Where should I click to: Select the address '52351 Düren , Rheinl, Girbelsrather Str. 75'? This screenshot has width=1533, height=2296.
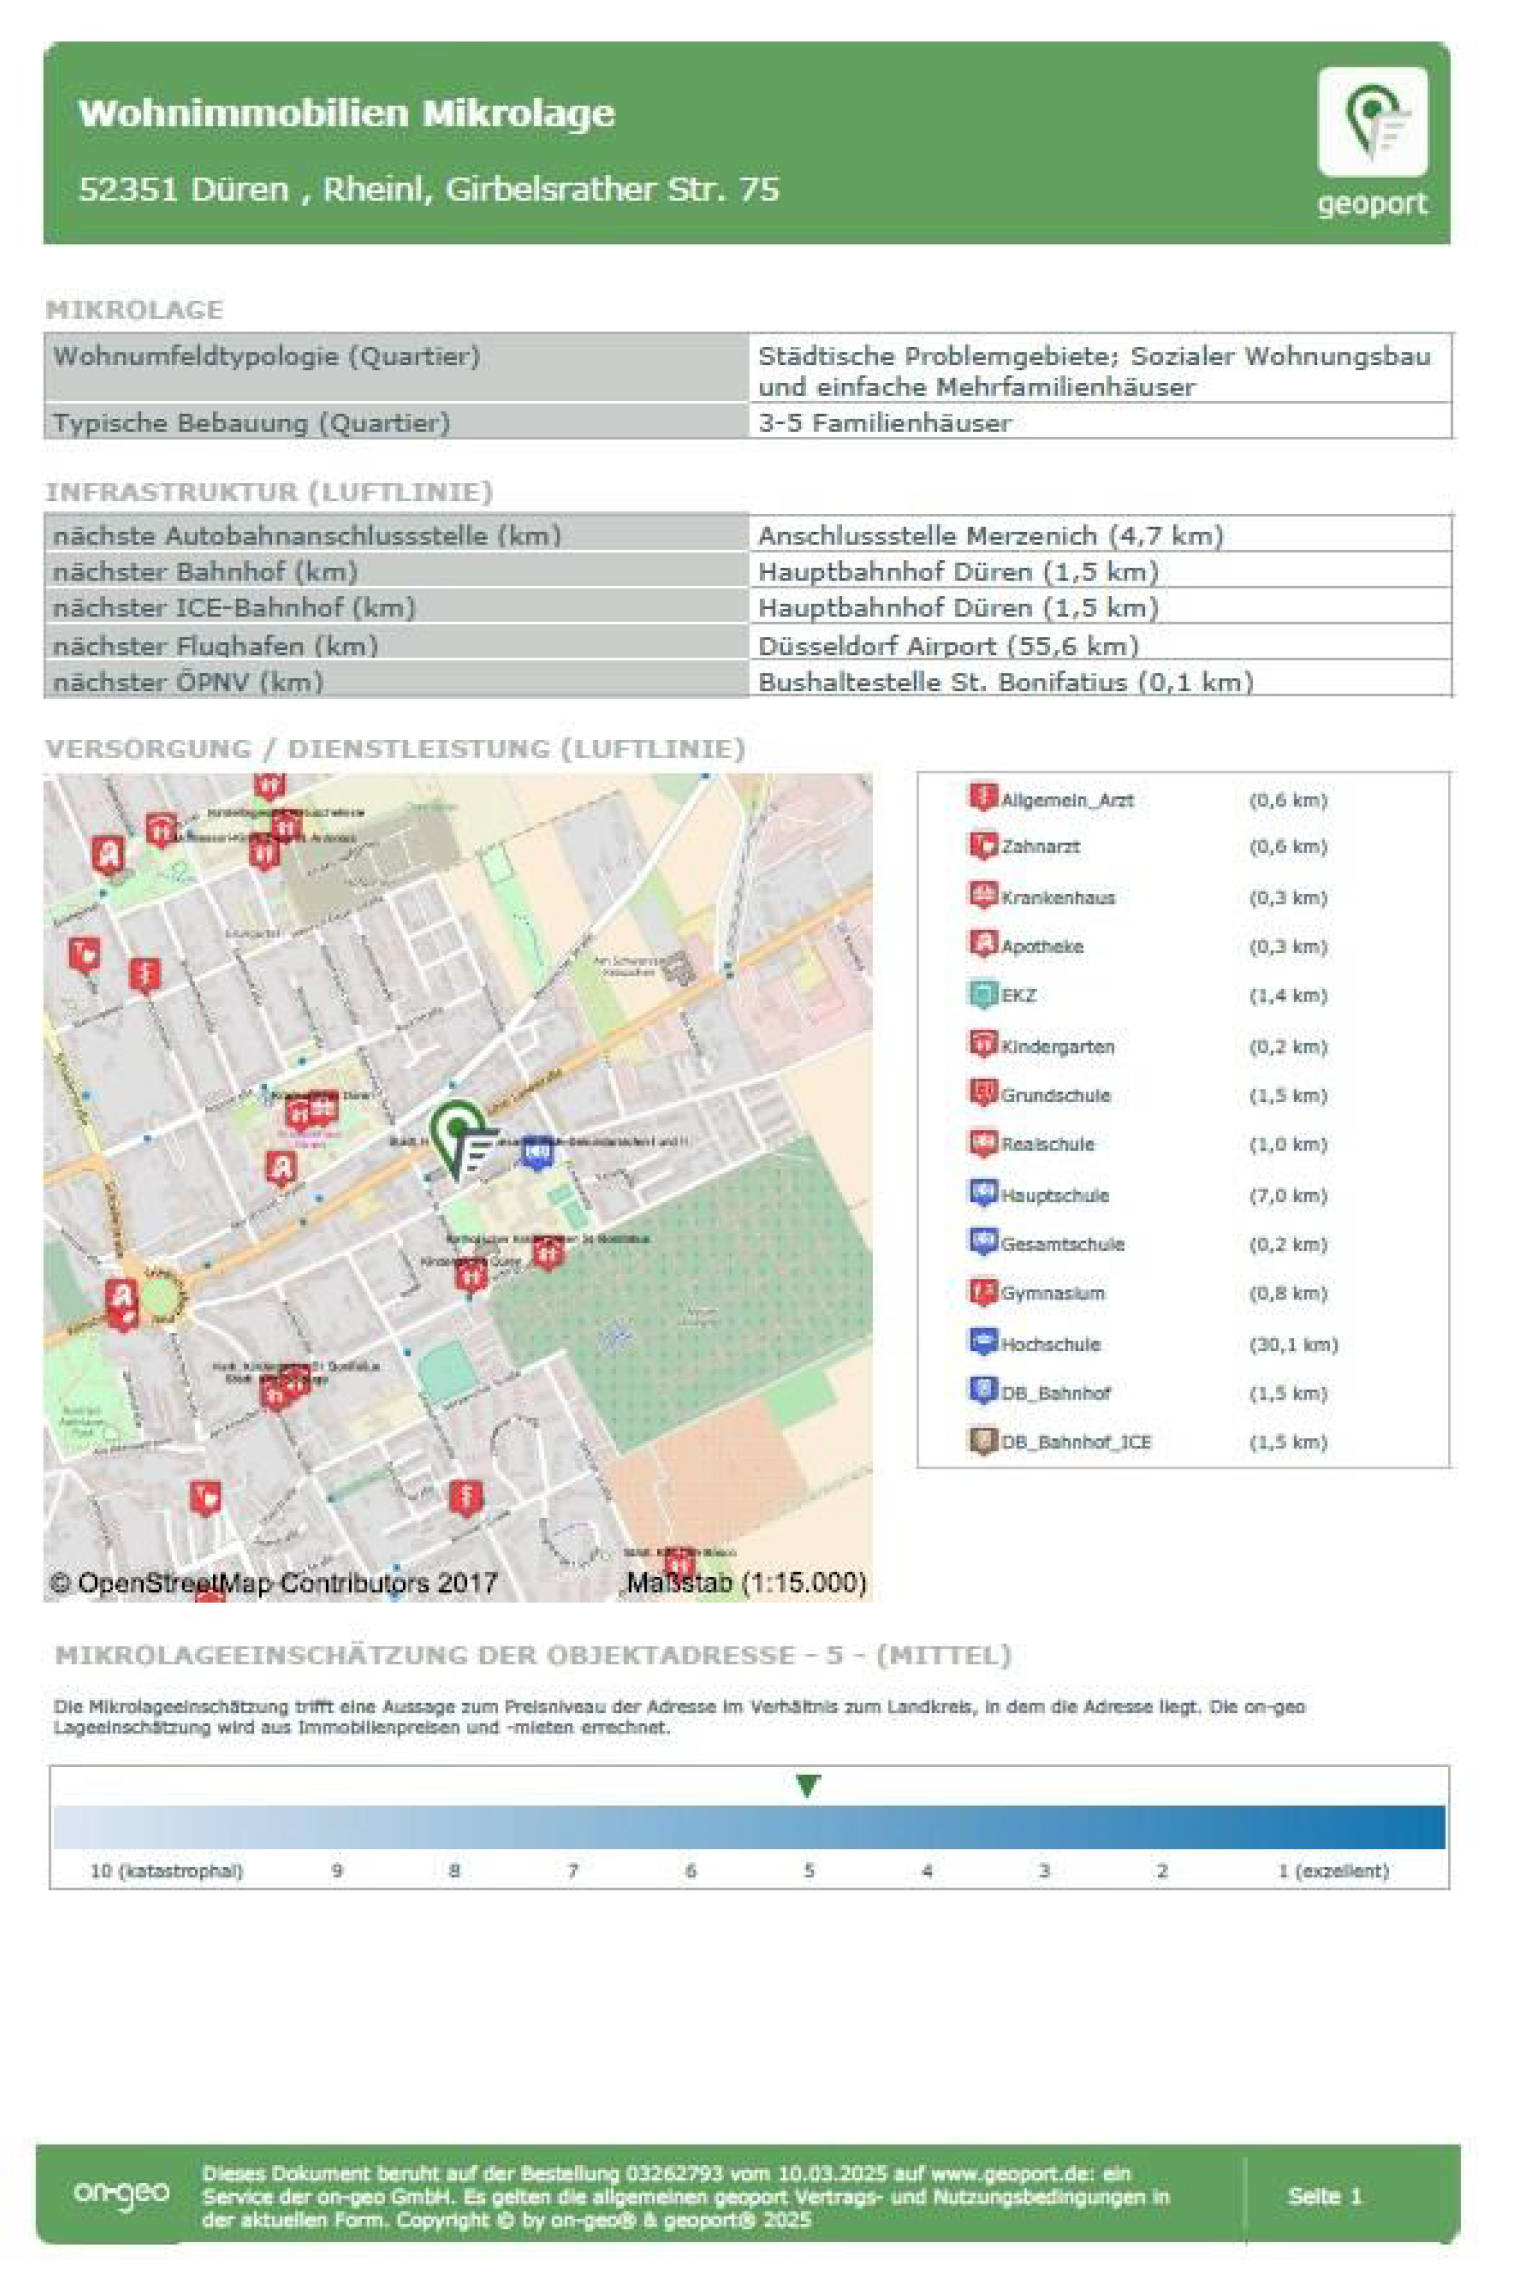428,189
